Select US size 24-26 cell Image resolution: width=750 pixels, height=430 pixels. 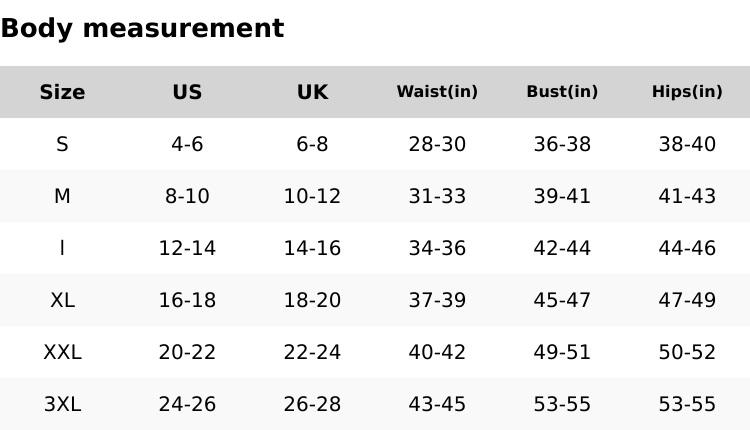pos(187,404)
